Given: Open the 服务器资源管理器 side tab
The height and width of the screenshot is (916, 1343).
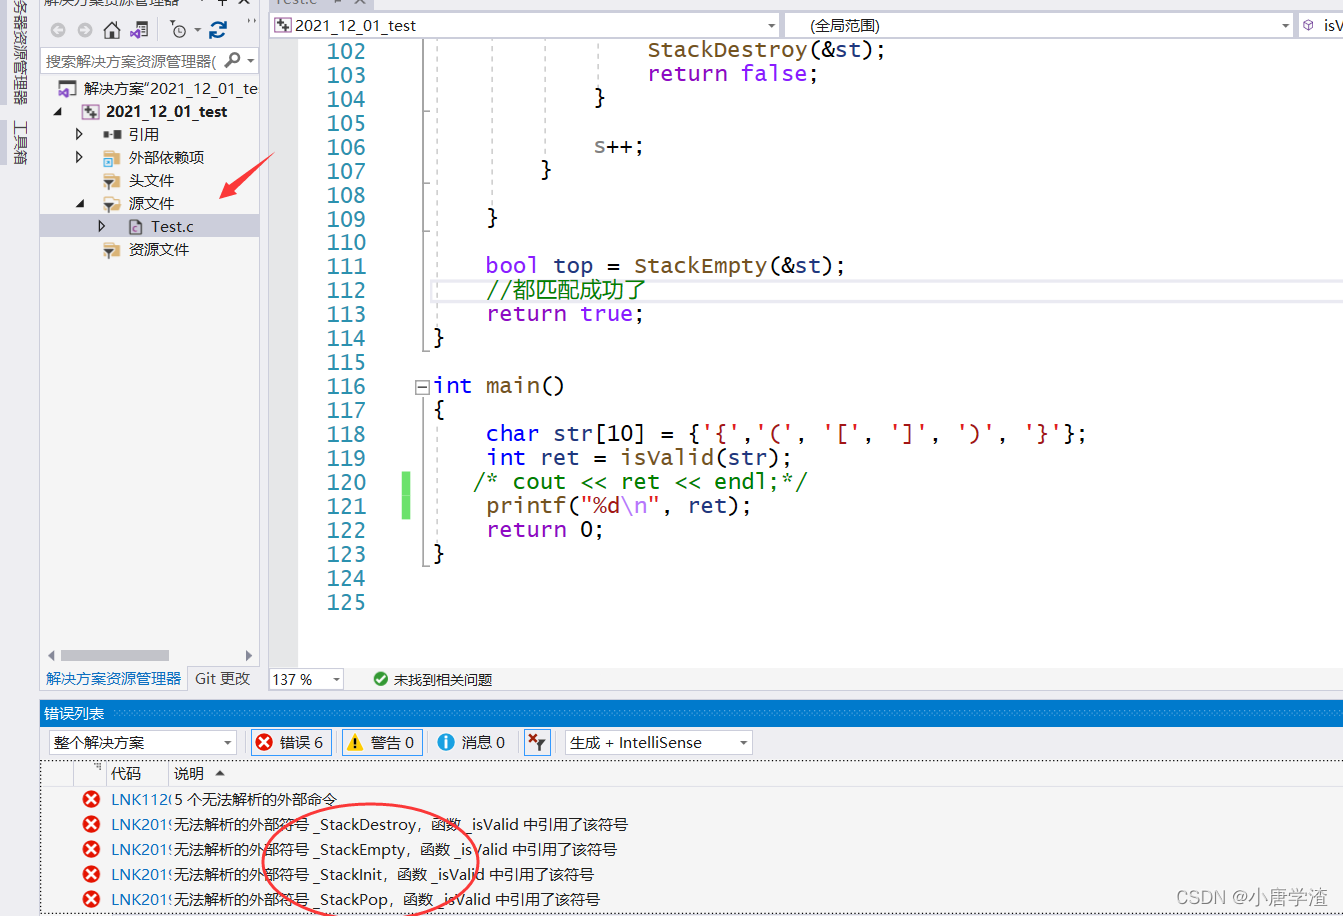Looking at the screenshot, I should (x=20, y=52).
